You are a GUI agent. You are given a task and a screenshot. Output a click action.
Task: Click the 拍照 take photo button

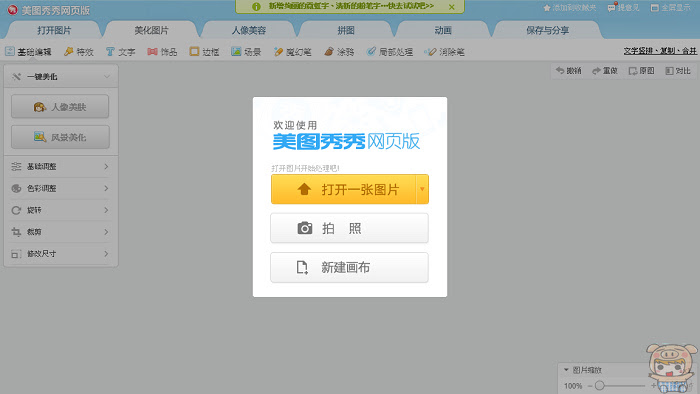[350, 228]
